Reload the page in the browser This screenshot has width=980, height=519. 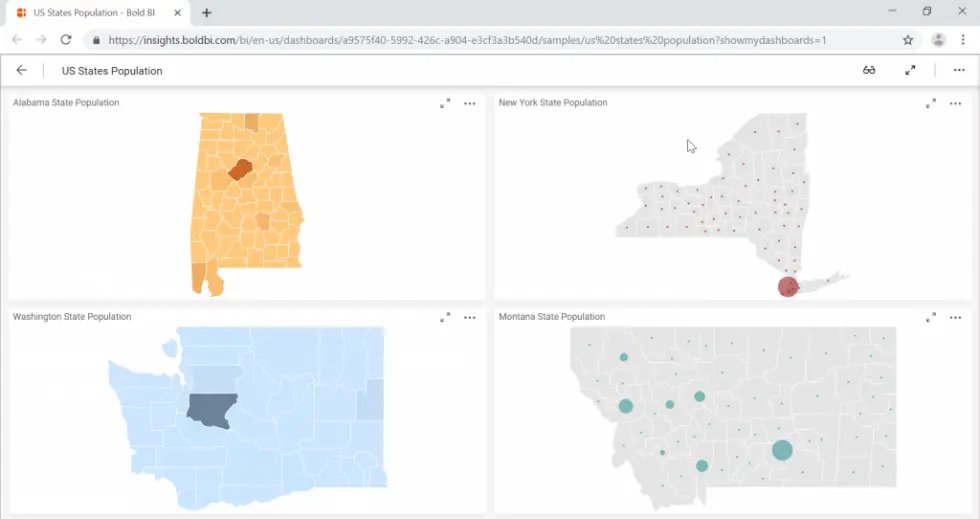point(66,40)
